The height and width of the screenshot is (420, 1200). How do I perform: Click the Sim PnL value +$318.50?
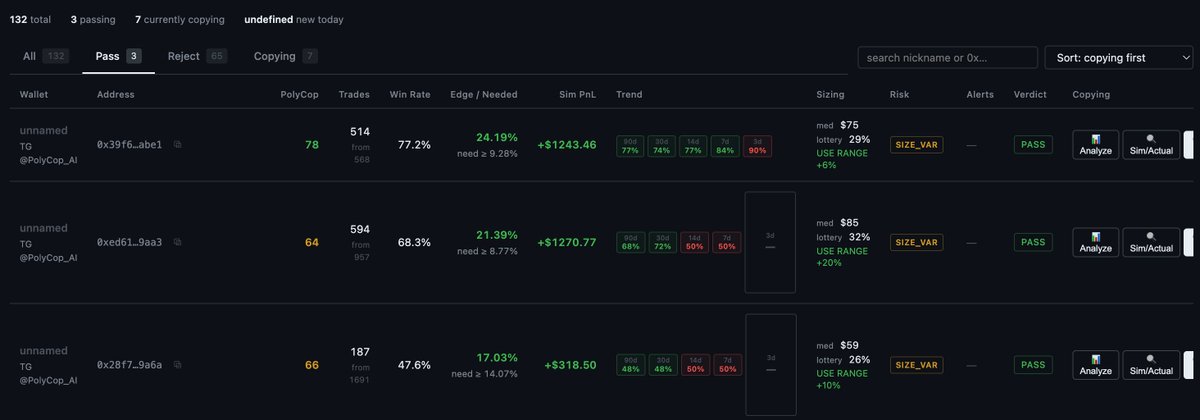(570, 365)
